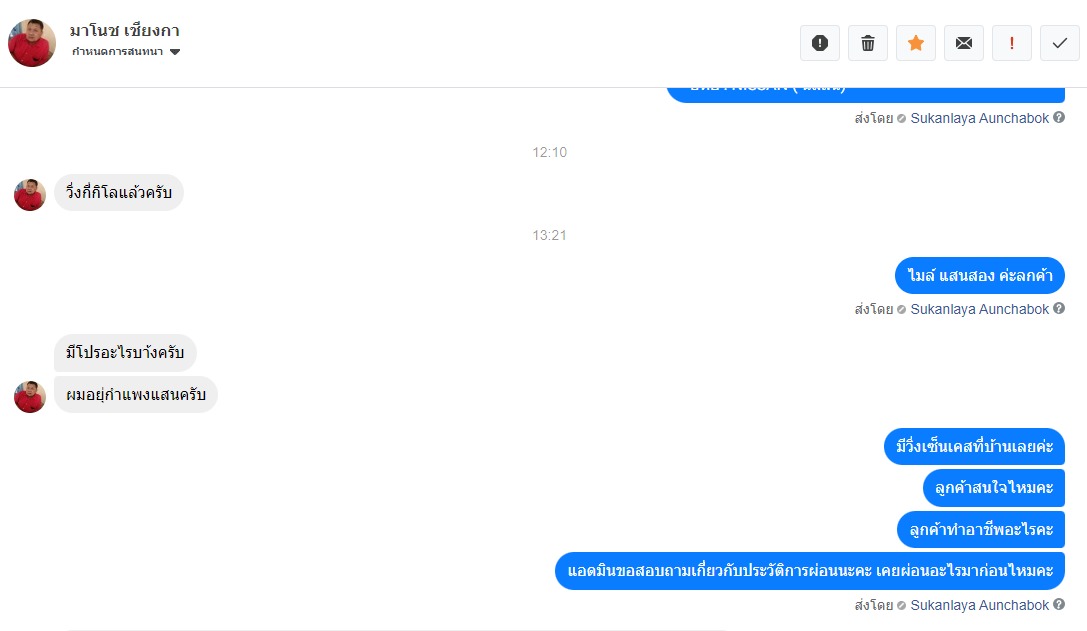Screen dimensions: 1087x631
Task: Expand the กำหนดการสนทนา dropdown arrow
Action: (x=175, y=52)
